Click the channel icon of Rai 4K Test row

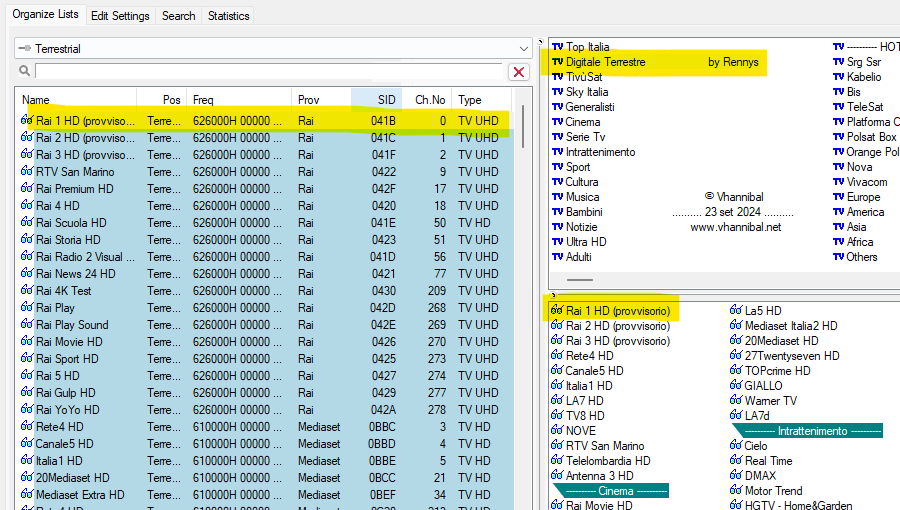[x=27, y=290]
